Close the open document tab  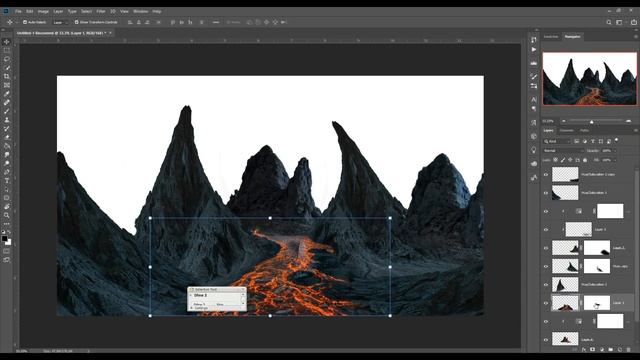coord(110,33)
